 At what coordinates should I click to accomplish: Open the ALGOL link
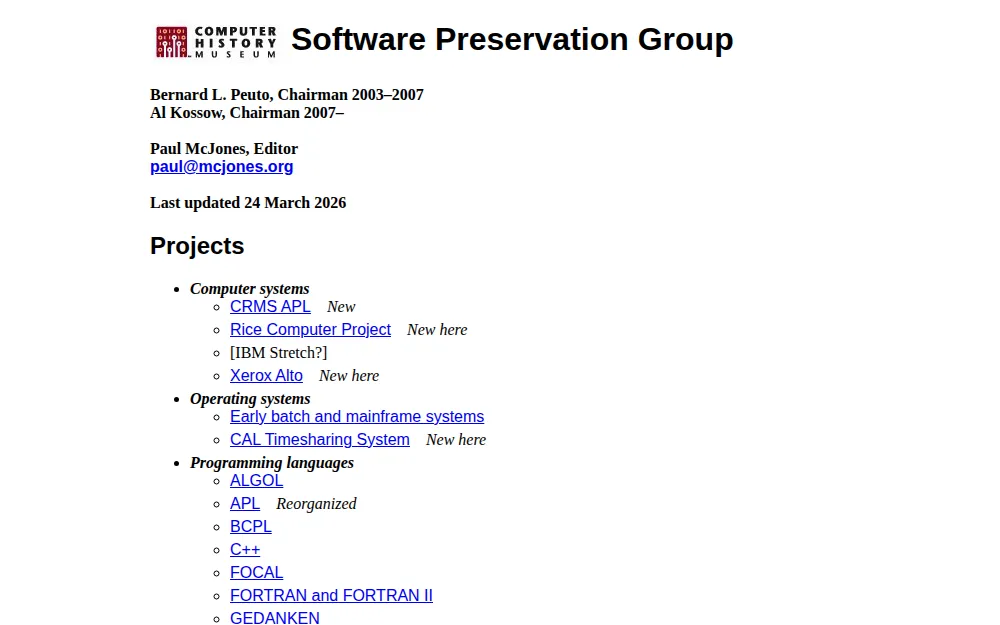point(256,480)
